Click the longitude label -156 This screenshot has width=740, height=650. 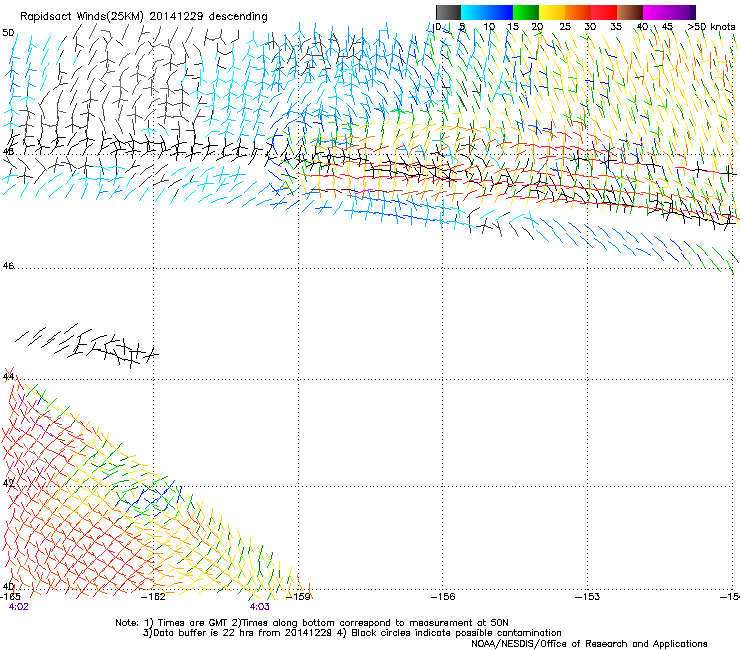(x=443, y=597)
